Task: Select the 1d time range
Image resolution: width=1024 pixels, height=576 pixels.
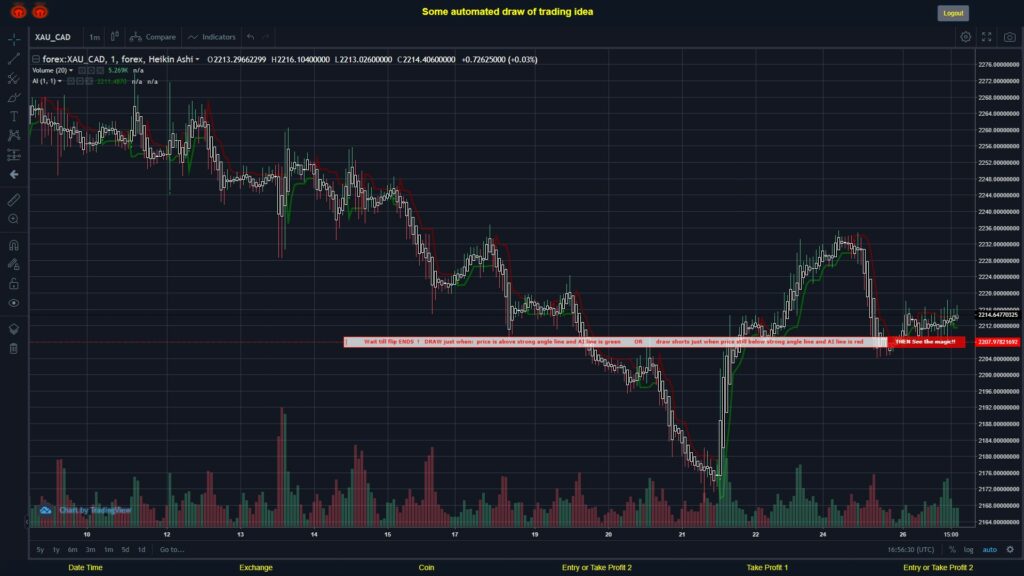Action: (142, 550)
